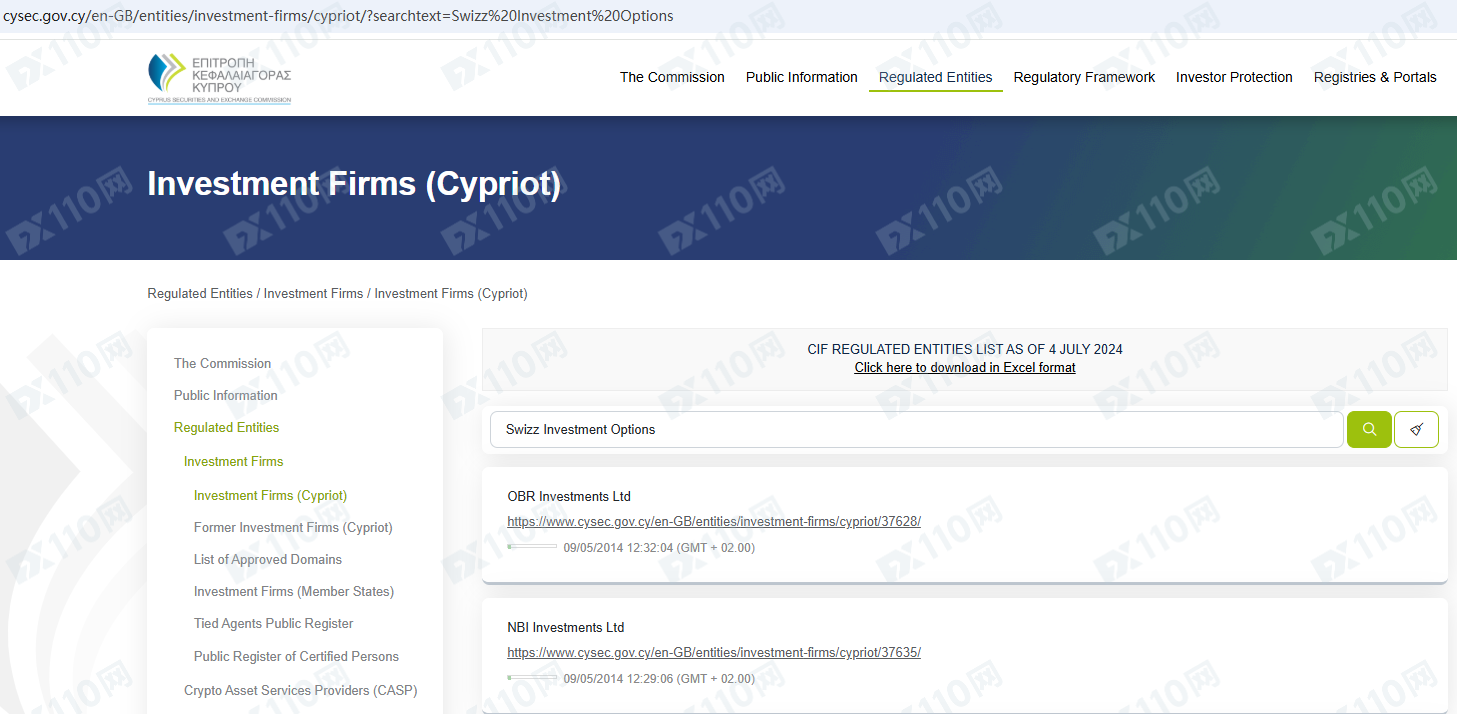
Task: Open Regulatory Framework menu
Action: coord(1084,77)
